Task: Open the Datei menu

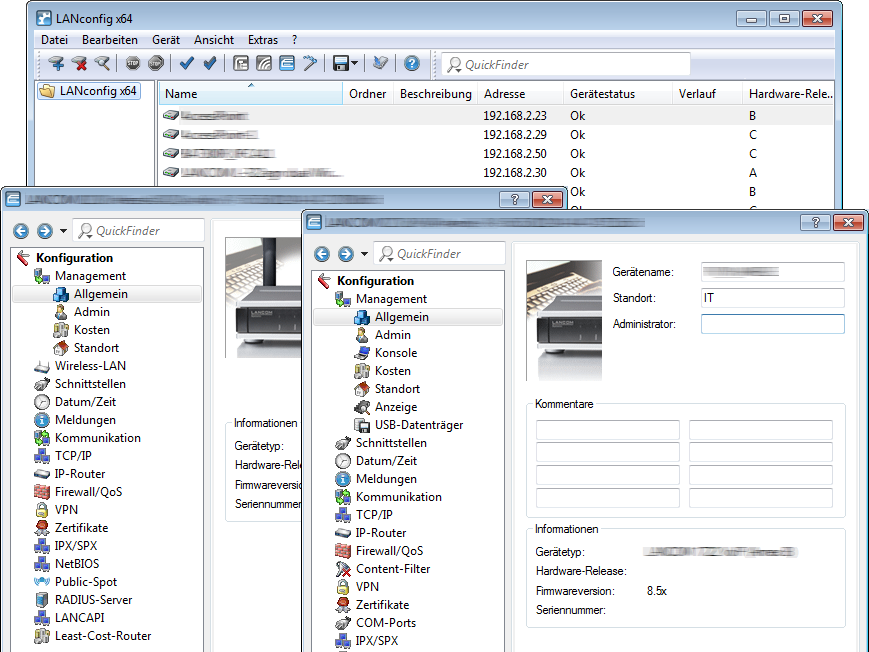Action: coord(54,40)
